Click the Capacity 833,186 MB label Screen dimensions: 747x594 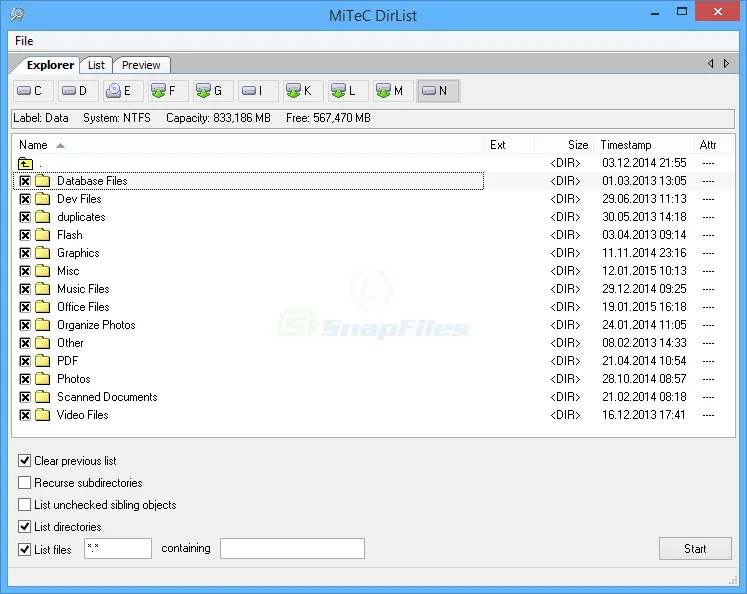coord(218,118)
